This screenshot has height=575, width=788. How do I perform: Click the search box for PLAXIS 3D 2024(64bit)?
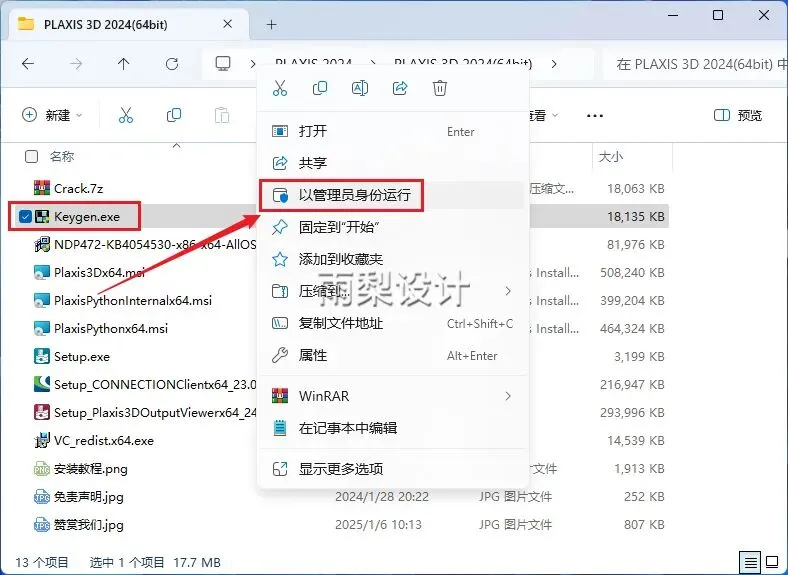point(696,64)
